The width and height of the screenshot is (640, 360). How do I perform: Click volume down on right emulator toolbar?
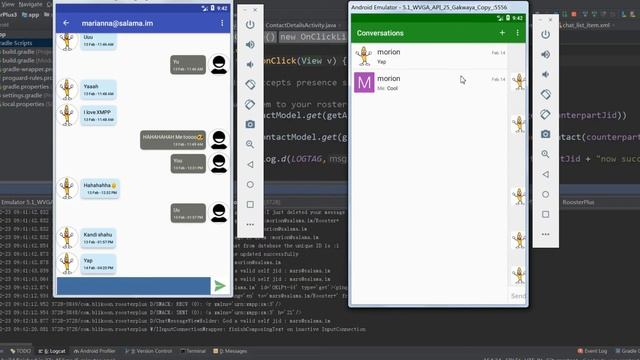click(x=546, y=74)
